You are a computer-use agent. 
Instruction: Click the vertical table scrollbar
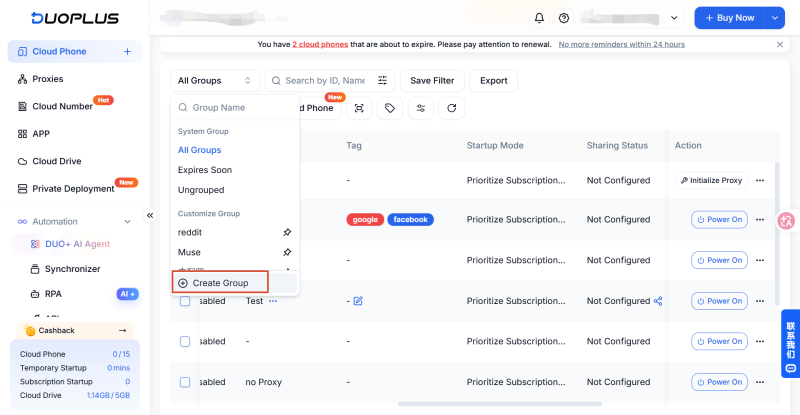coord(777,233)
